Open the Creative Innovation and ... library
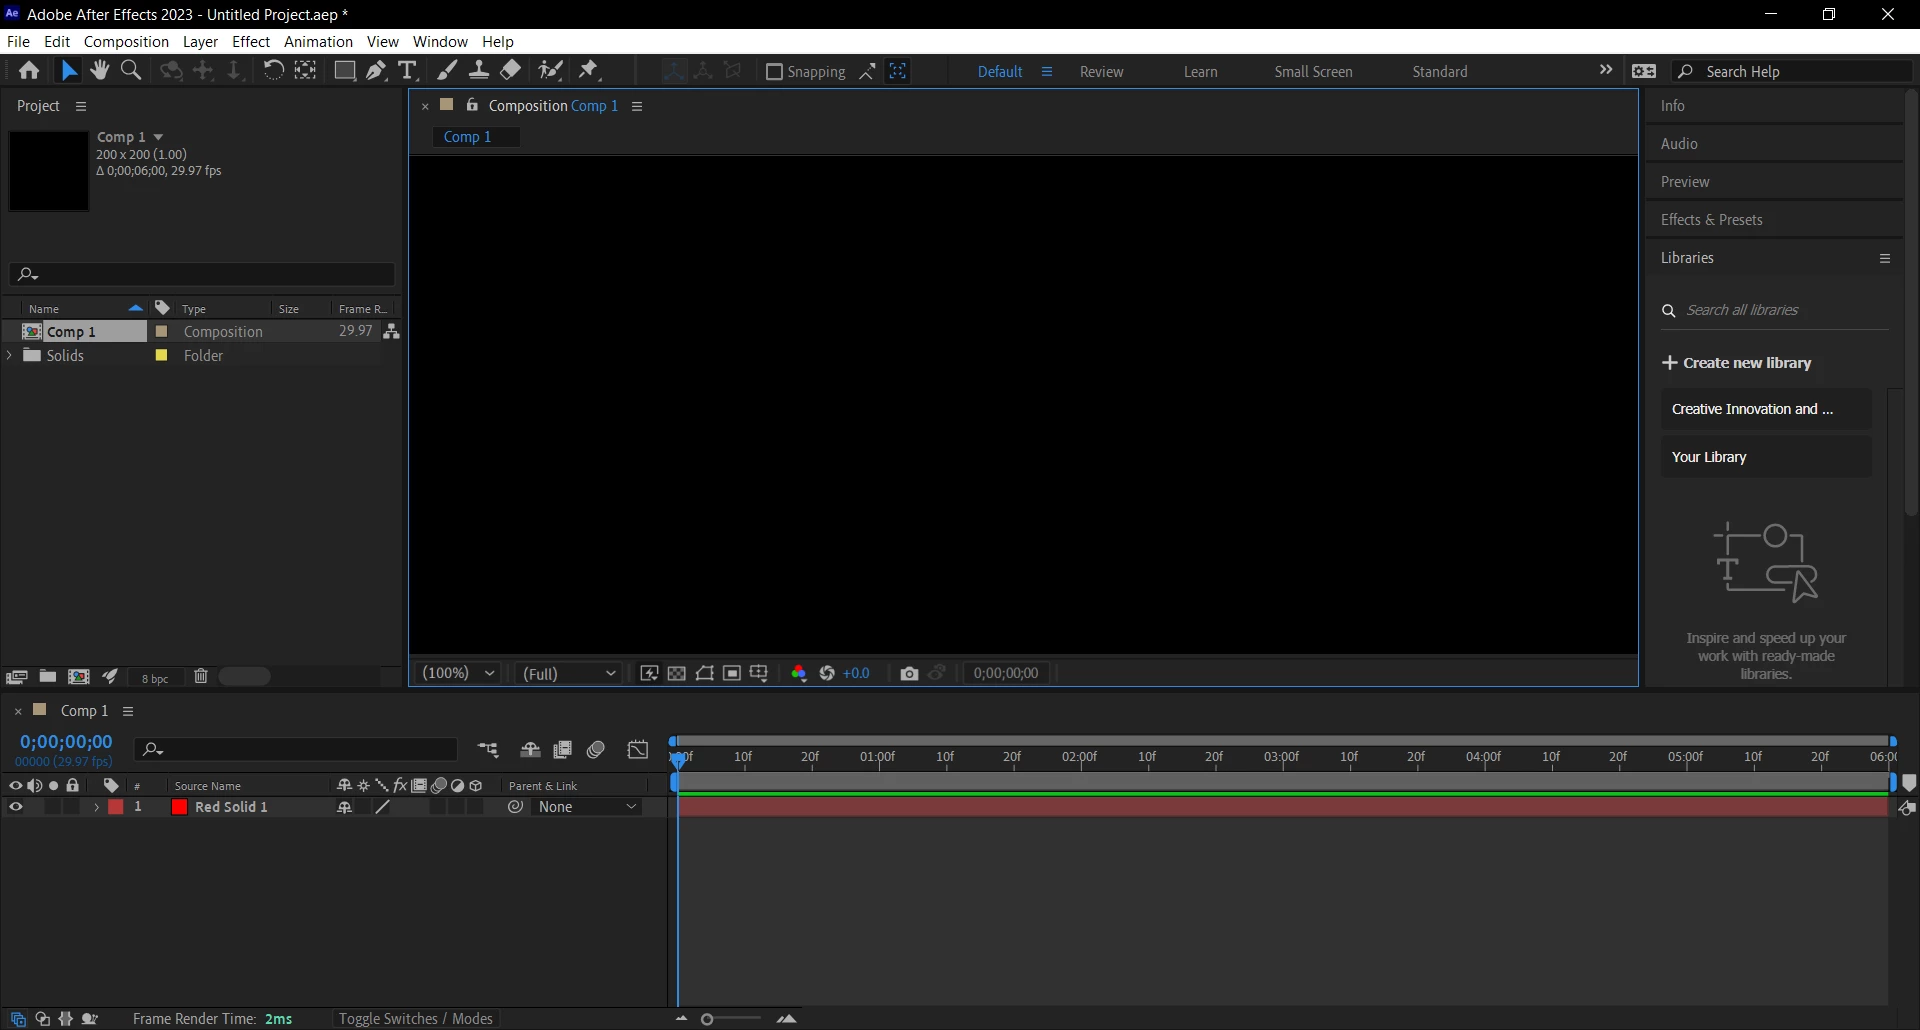Viewport: 1920px width, 1030px height. click(1766, 409)
